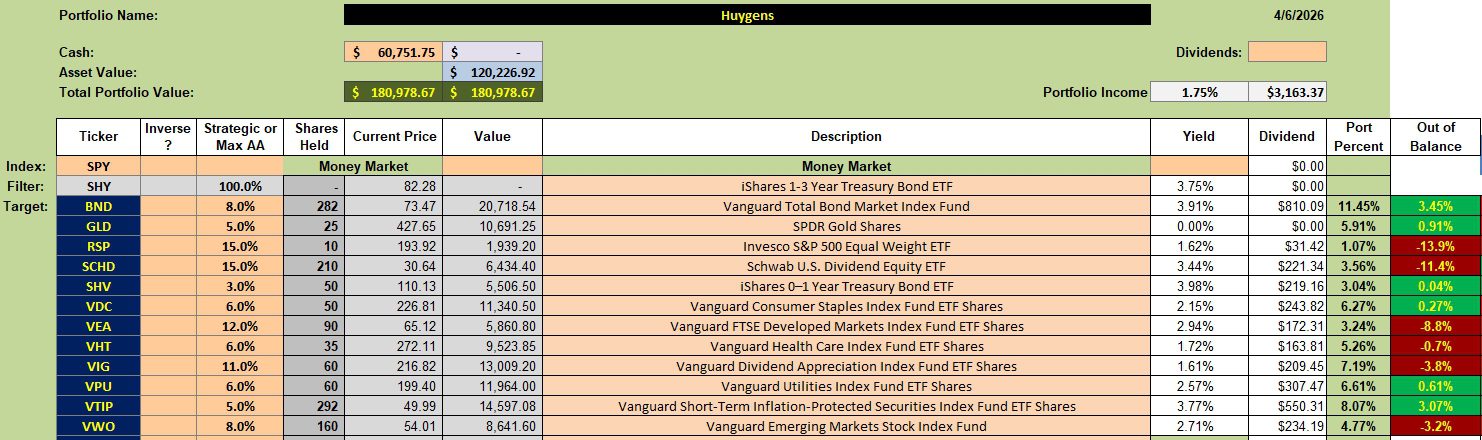Select the Value column header
Image resolution: width=1482 pixels, height=440 pixels.
point(493,137)
